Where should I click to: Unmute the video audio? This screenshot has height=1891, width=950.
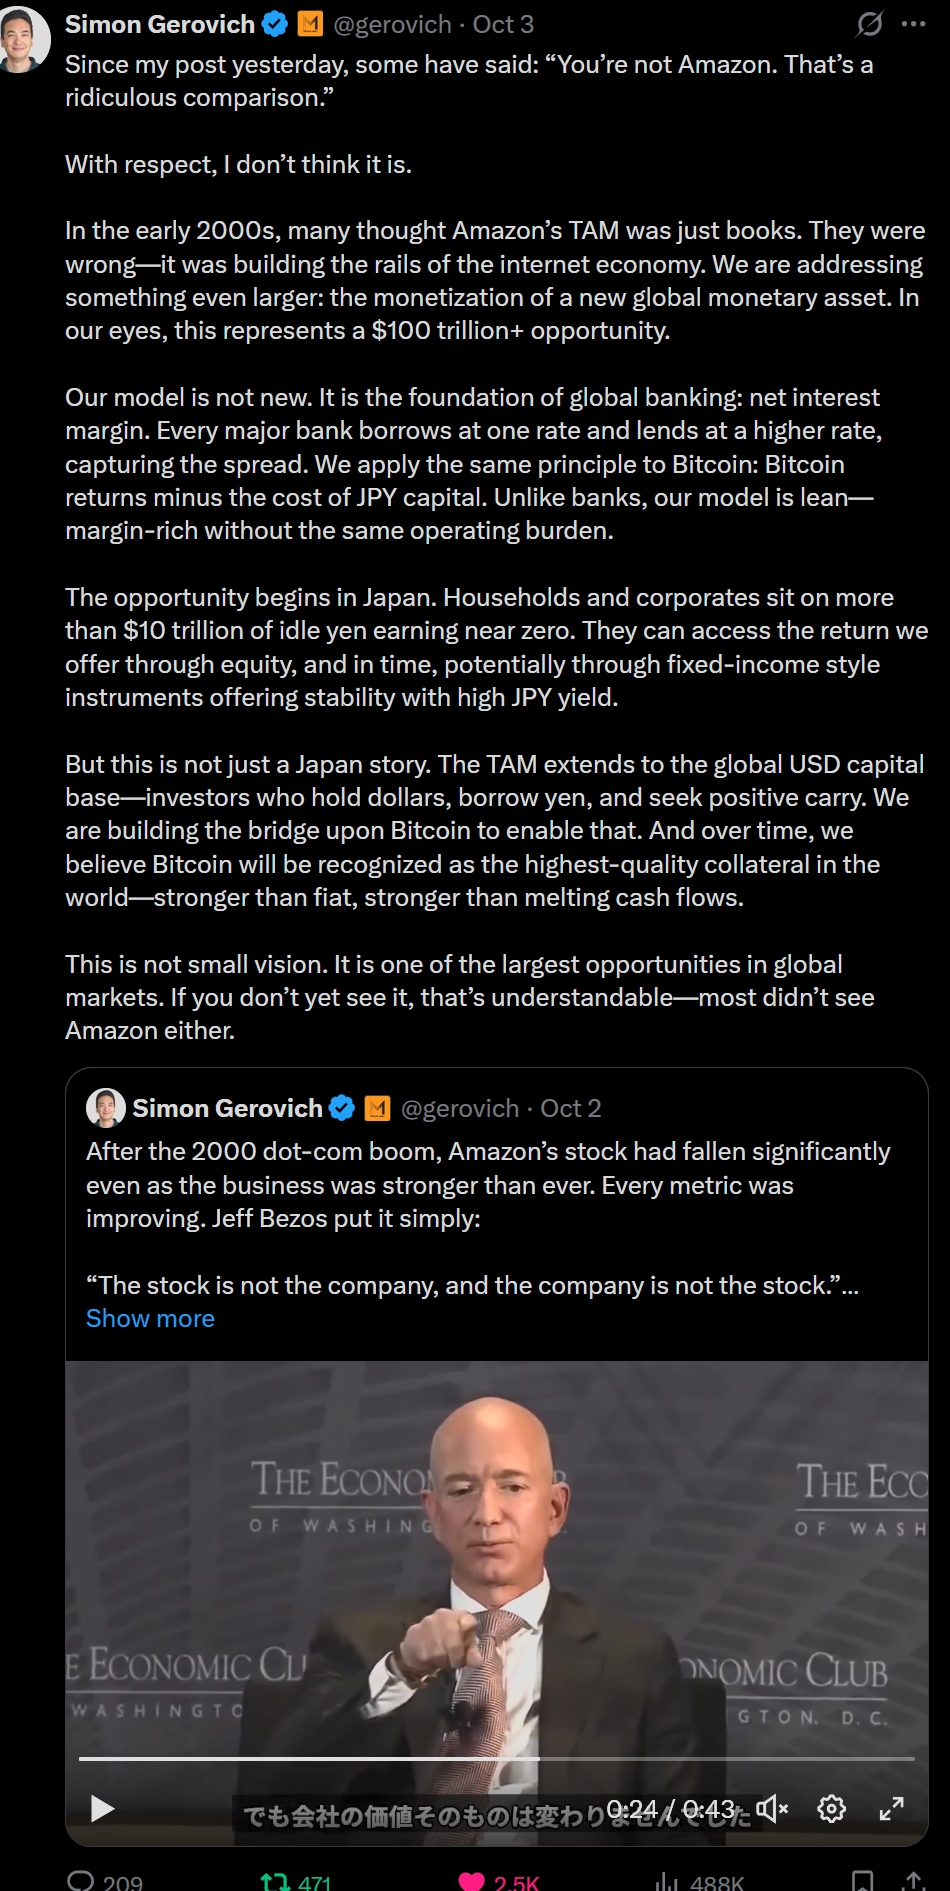pyautogui.click(x=772, y=1808)
